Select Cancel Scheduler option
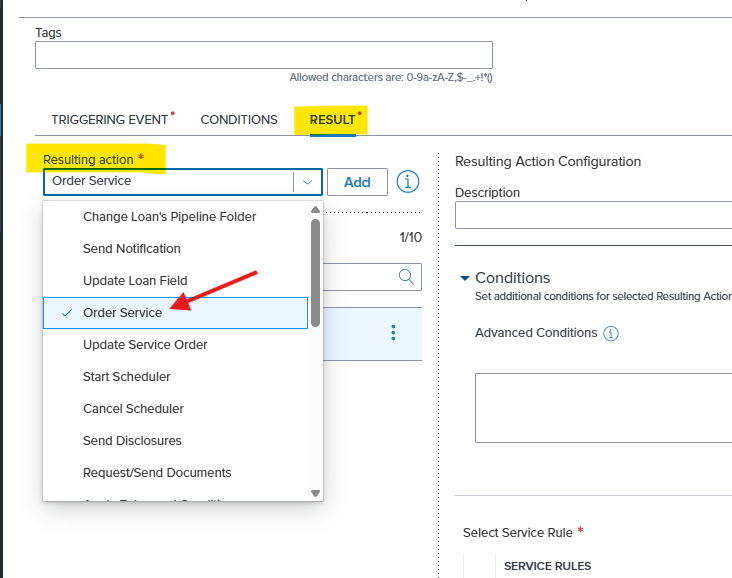This screenshot has width=732, height=578. [x=176, y=409]
